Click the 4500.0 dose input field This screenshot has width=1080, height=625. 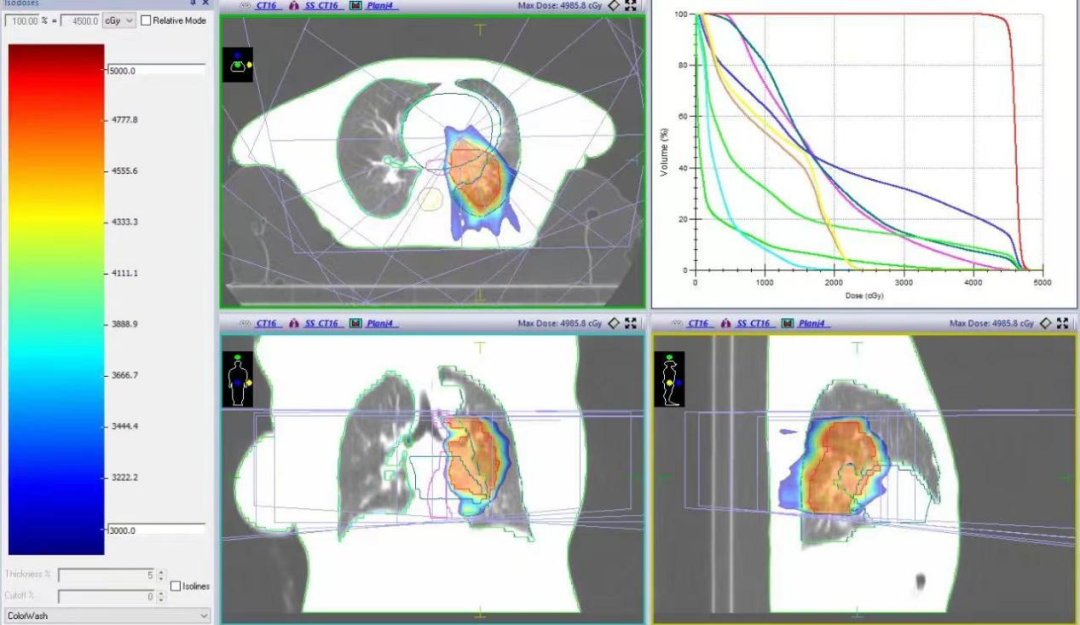(x=81, y=21)
